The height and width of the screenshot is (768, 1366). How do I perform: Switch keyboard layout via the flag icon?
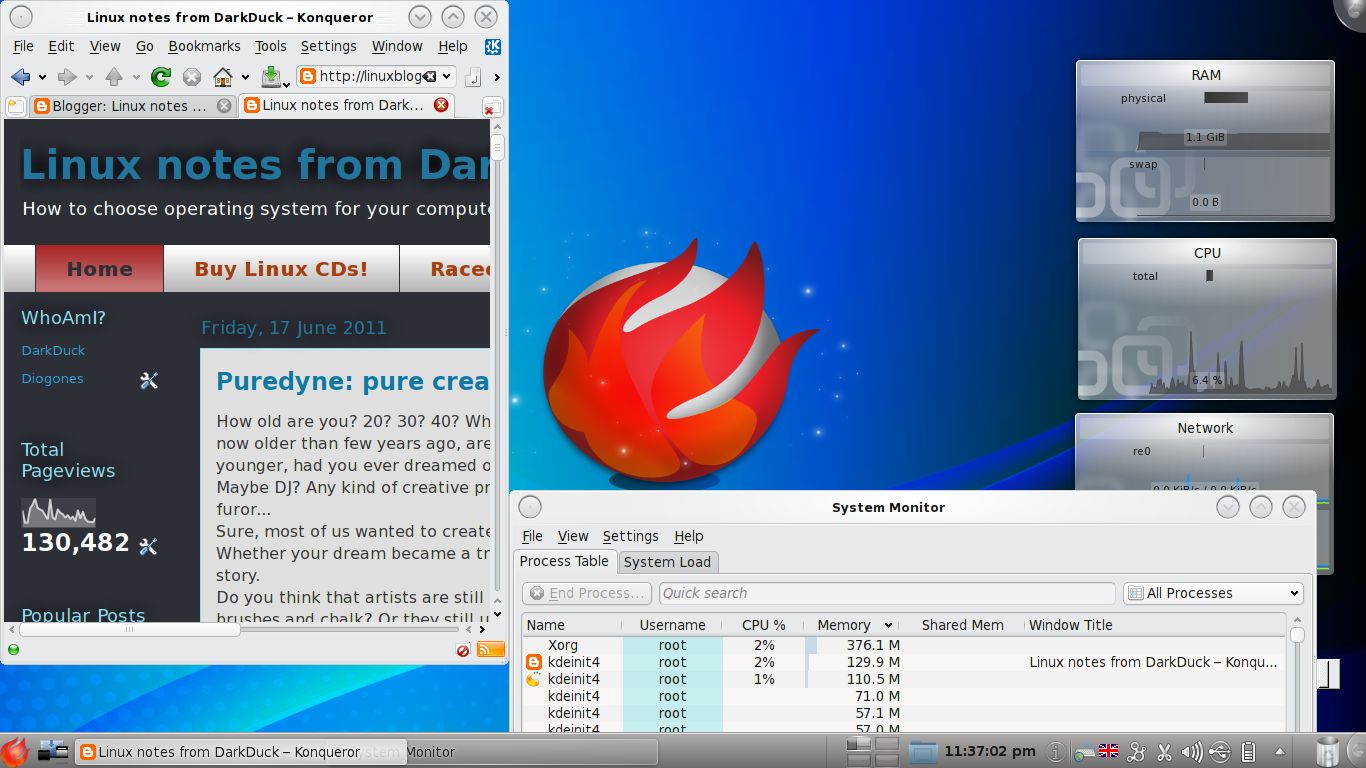[1108, 751]
